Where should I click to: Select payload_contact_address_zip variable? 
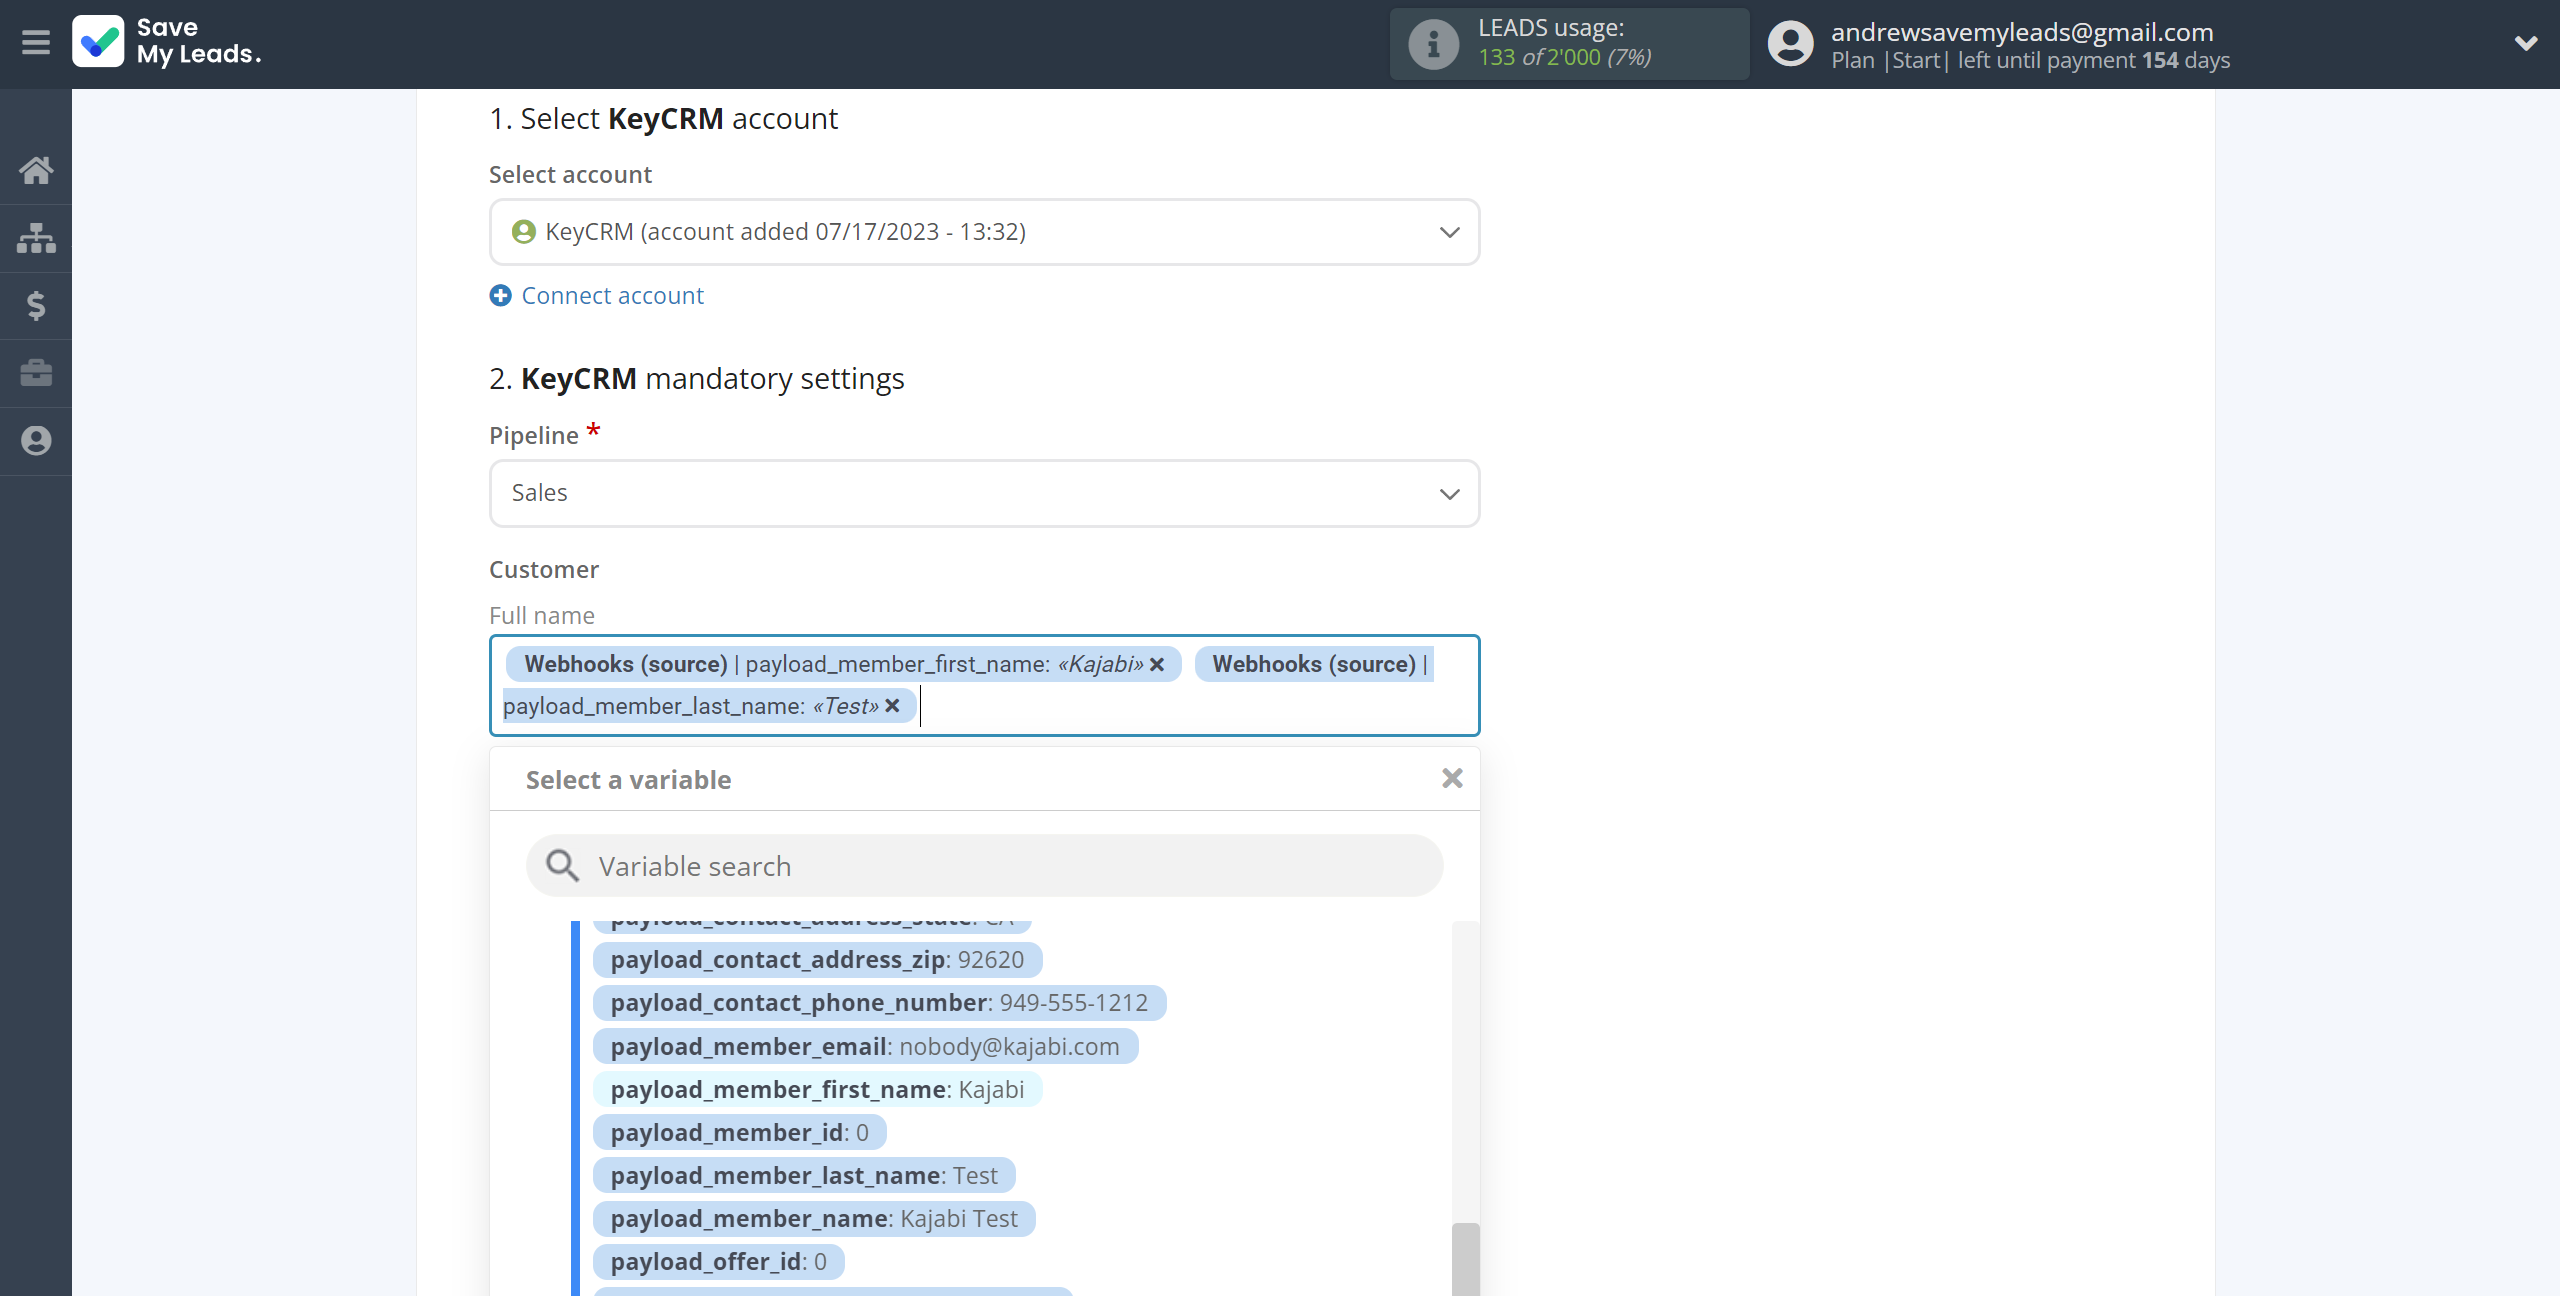(x=817, y=960)
